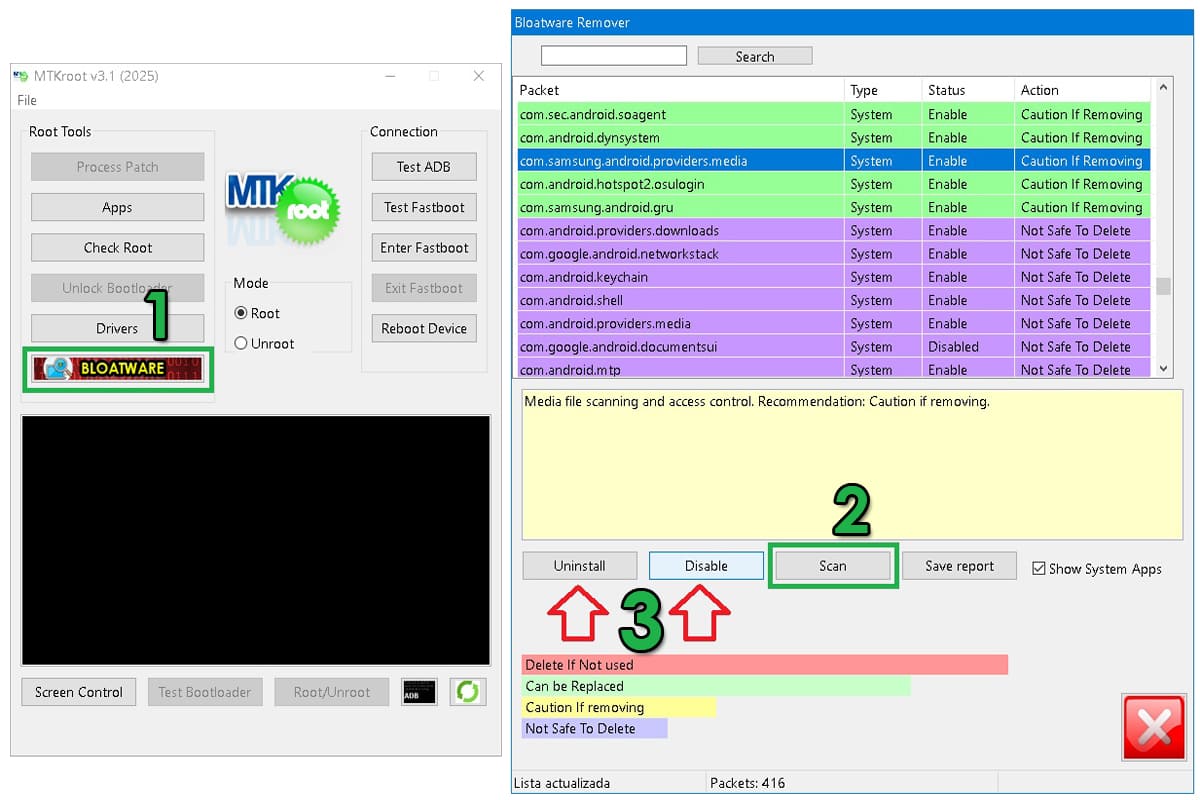Select the com.google.android.networkstack row

click(x=833, y=254)
